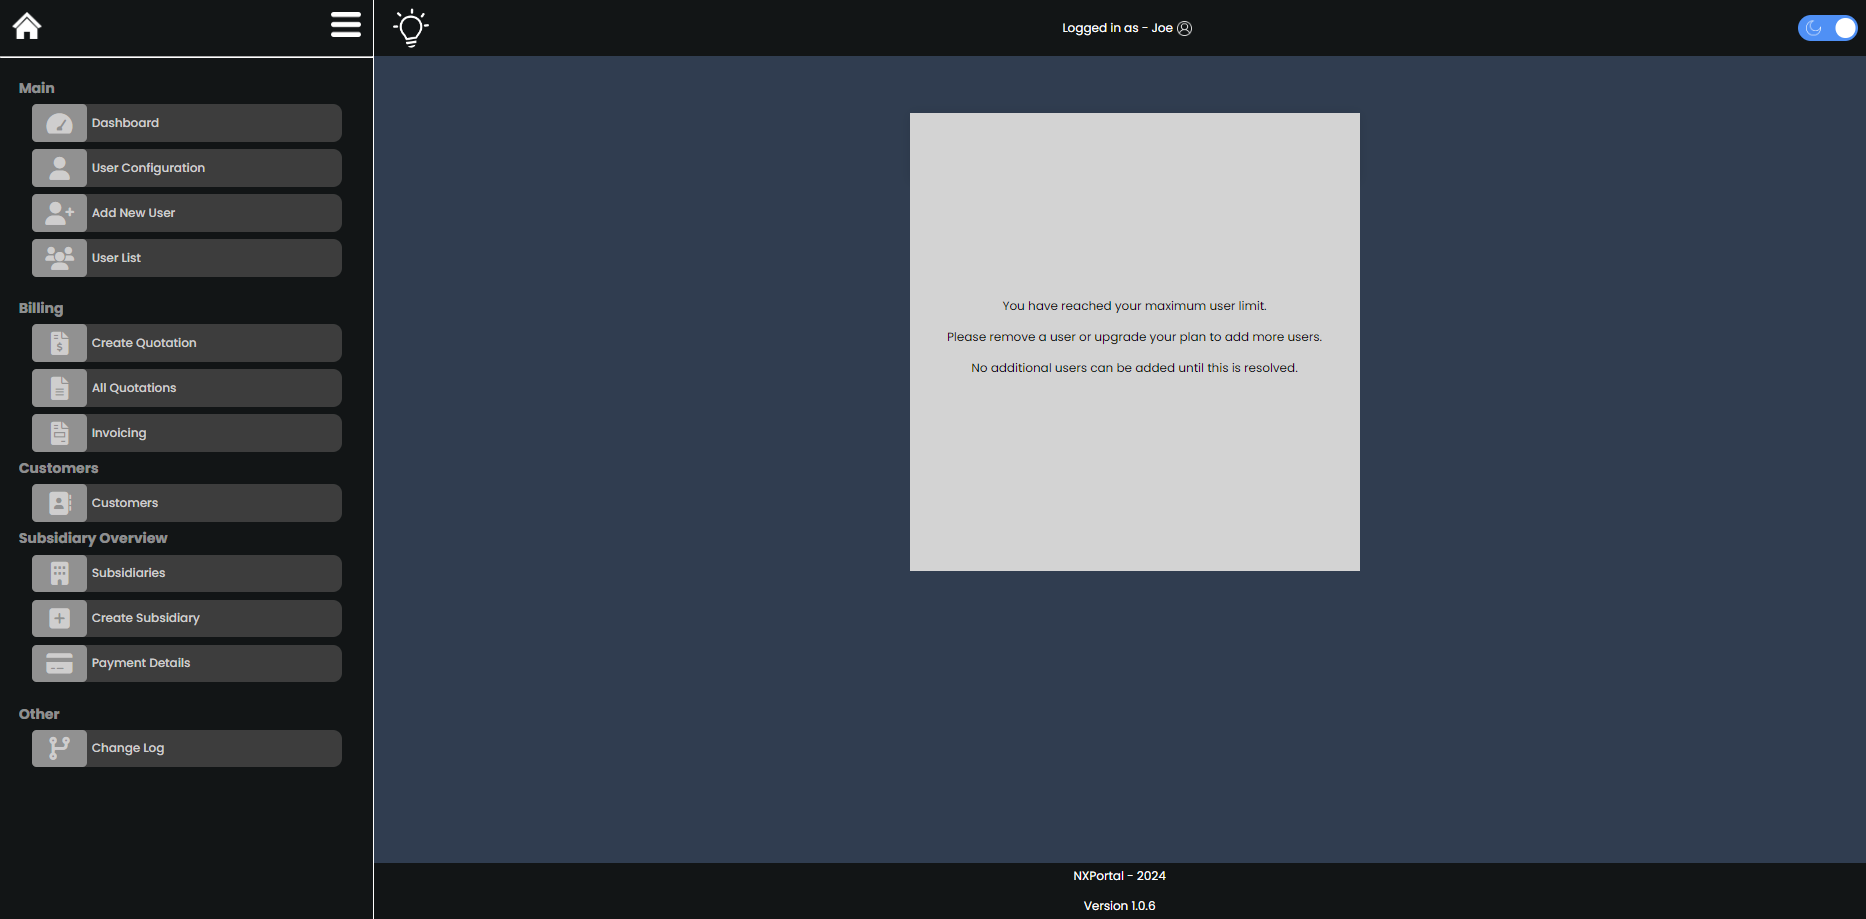Click the 'Other' section heading

coord(39,714)
